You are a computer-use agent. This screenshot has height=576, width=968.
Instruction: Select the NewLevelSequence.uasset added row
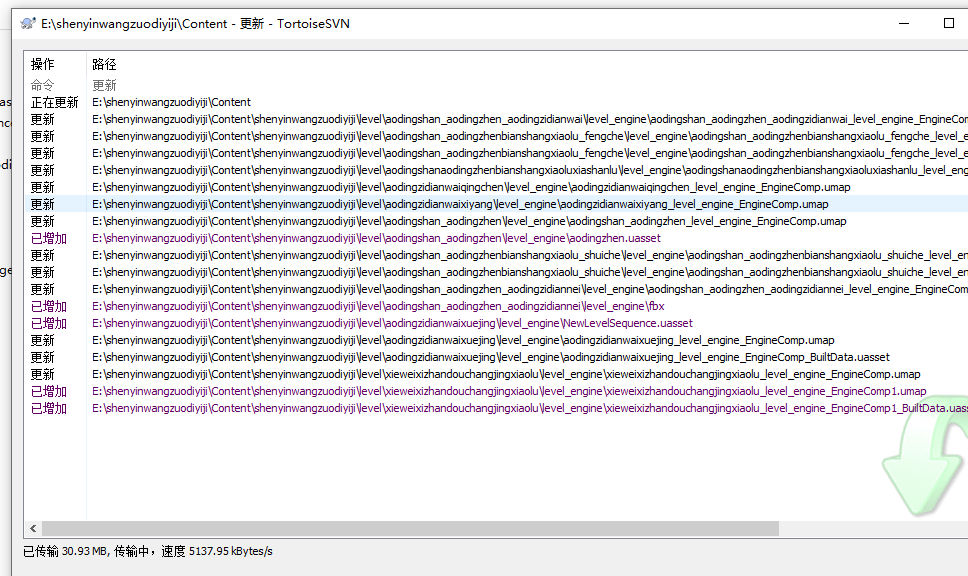[392, 323]
